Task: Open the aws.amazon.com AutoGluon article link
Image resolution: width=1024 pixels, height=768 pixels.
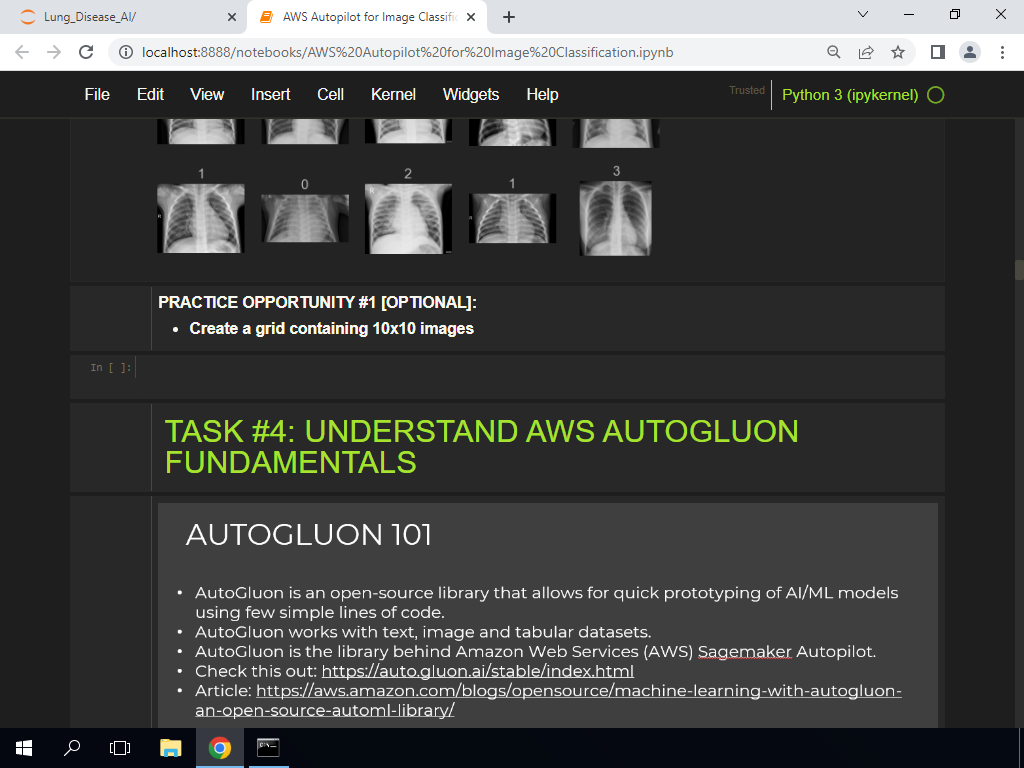Action: [549, 700]
